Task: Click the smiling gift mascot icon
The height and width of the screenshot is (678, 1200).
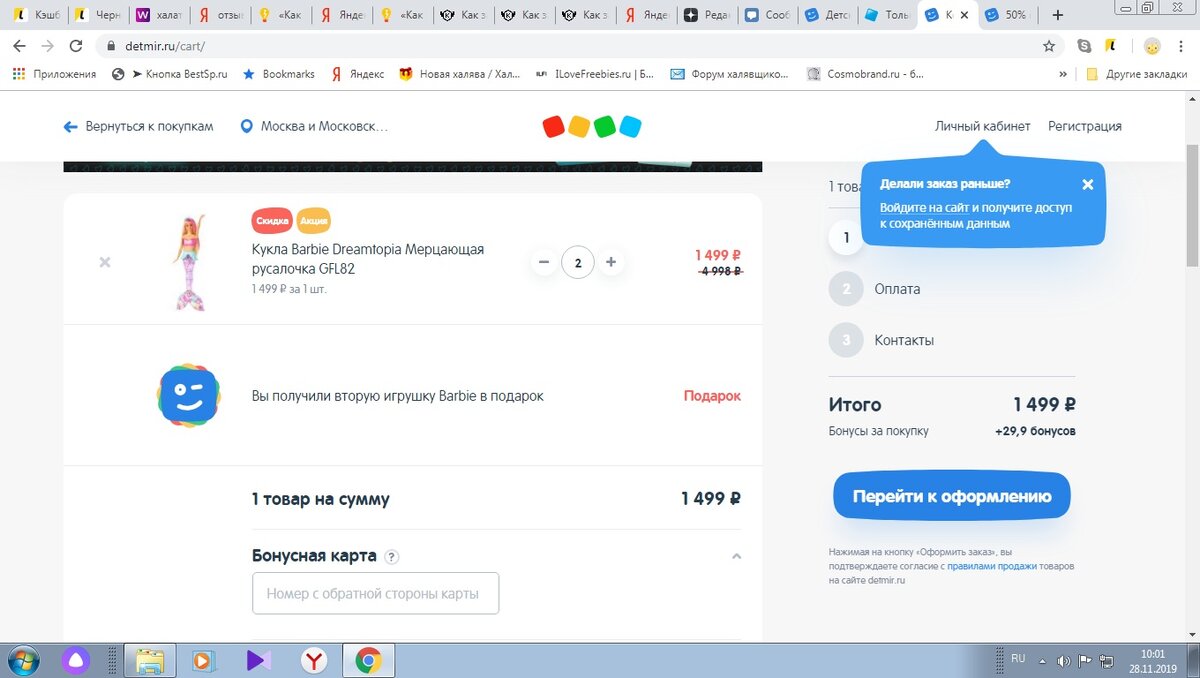Action: click(x=188, y=396)
